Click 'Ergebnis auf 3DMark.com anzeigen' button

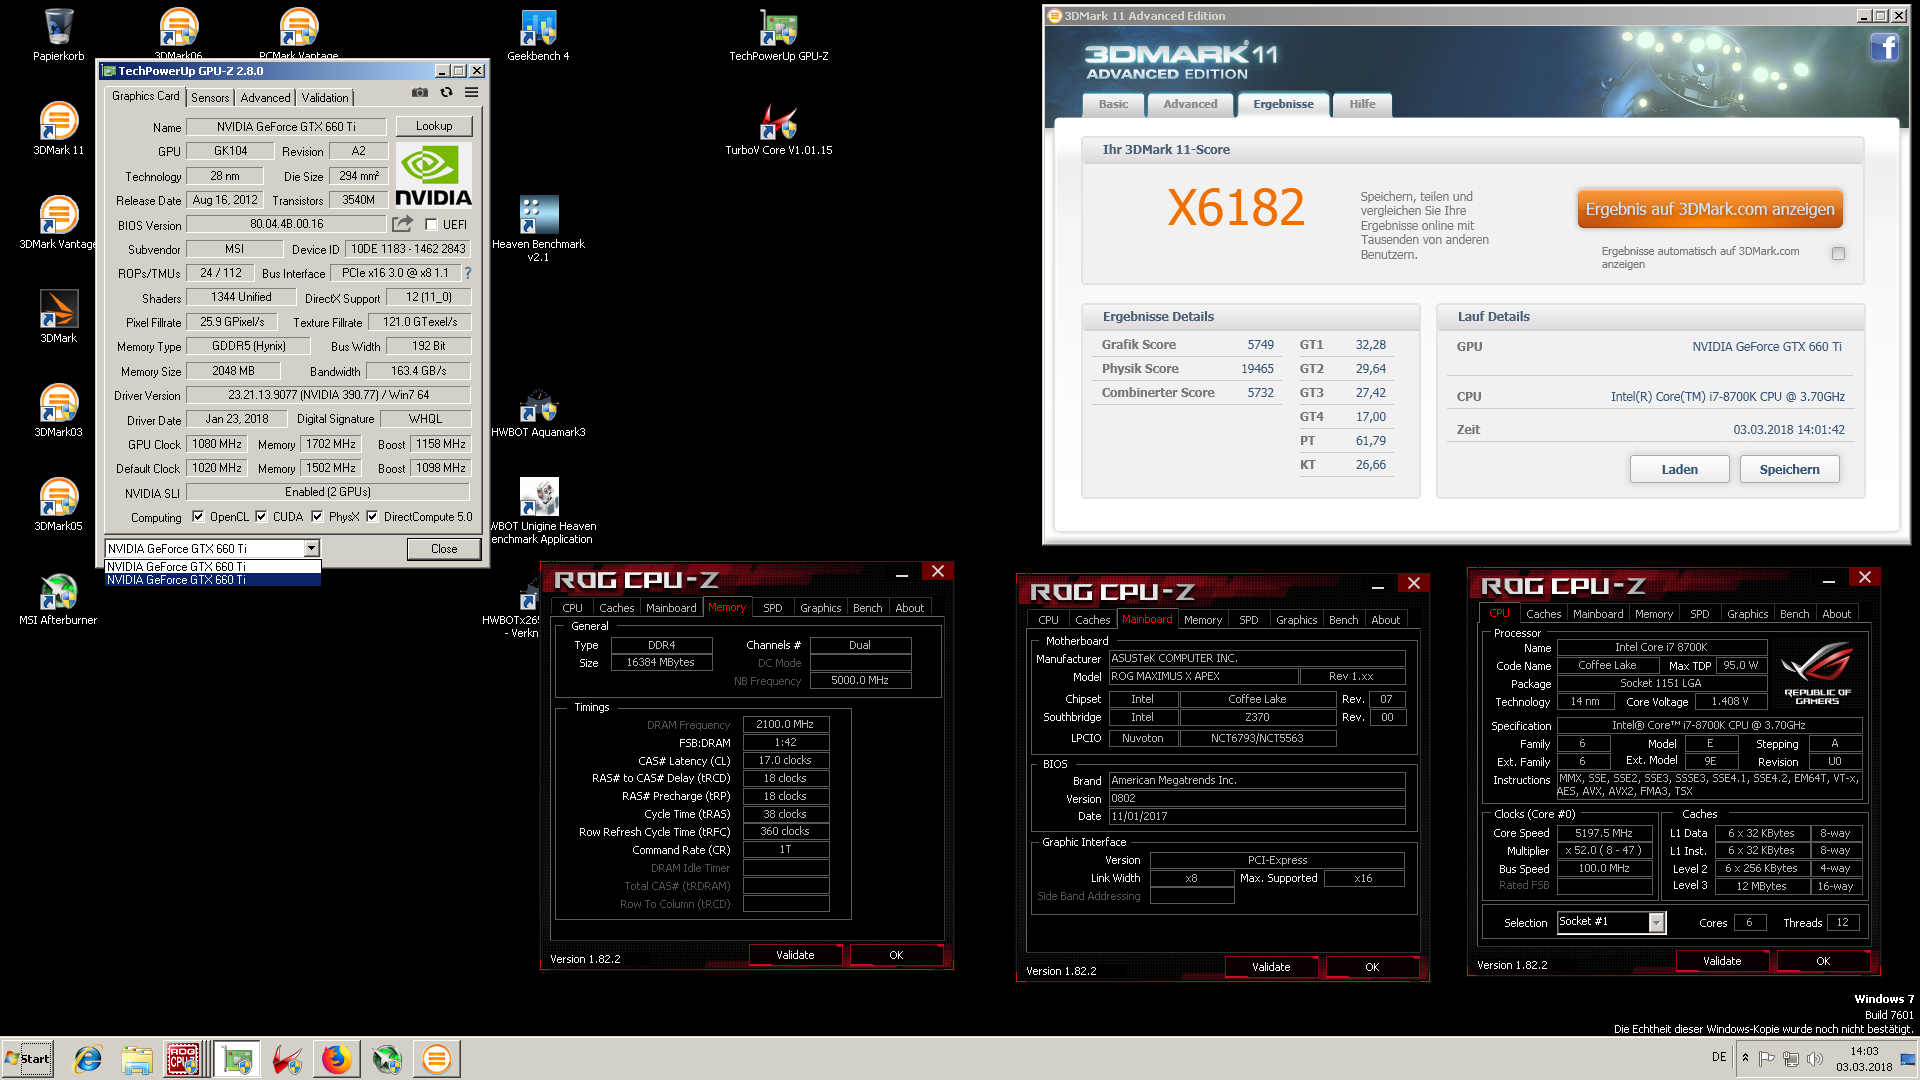[x=1710, y=209]
